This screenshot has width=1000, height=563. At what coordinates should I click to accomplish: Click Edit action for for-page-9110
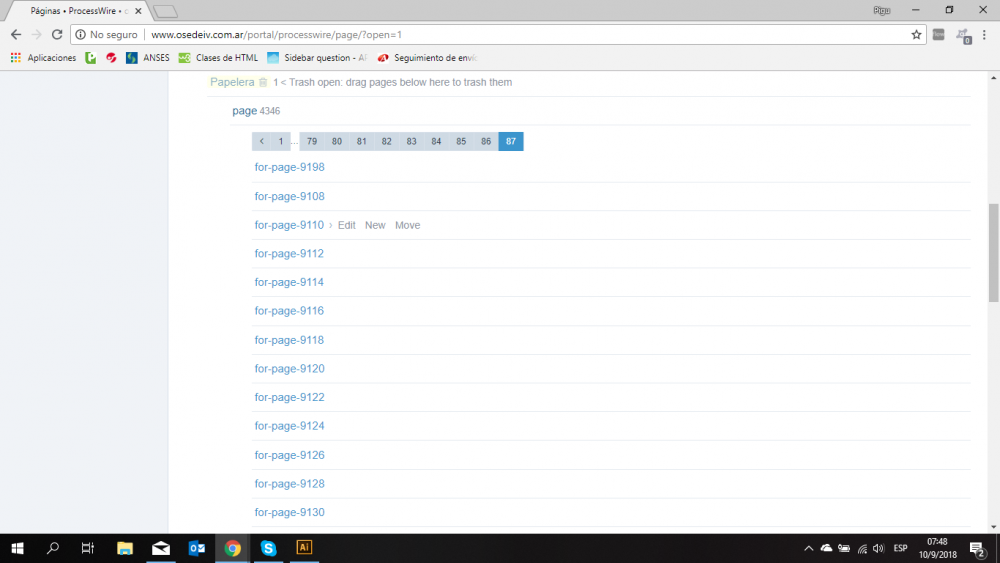[347, 225]
